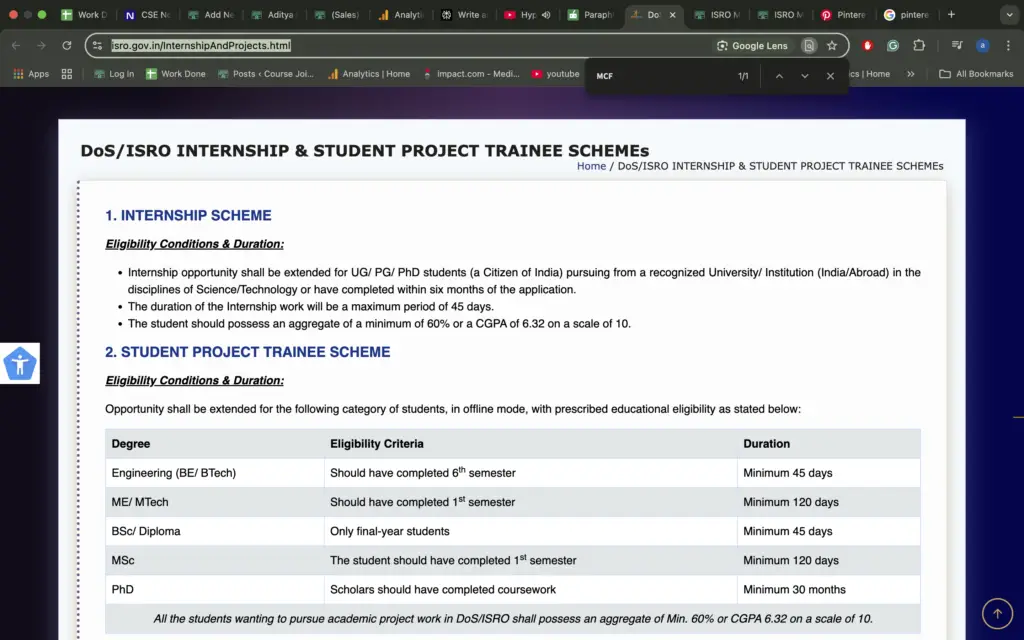
Task: Open the All Bookmarks folder
Action: pos(976,74)
